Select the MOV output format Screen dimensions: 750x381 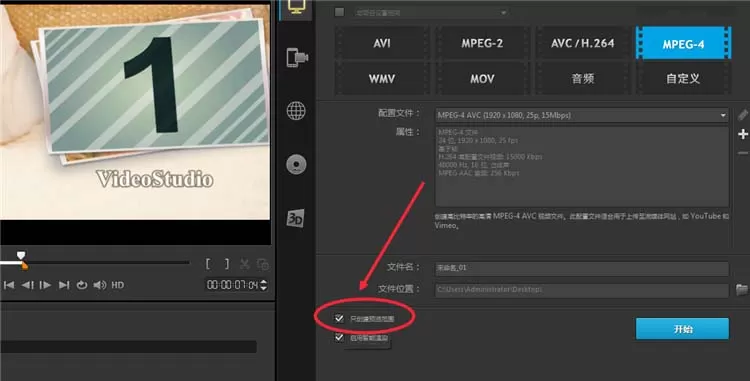pos(482,78)
